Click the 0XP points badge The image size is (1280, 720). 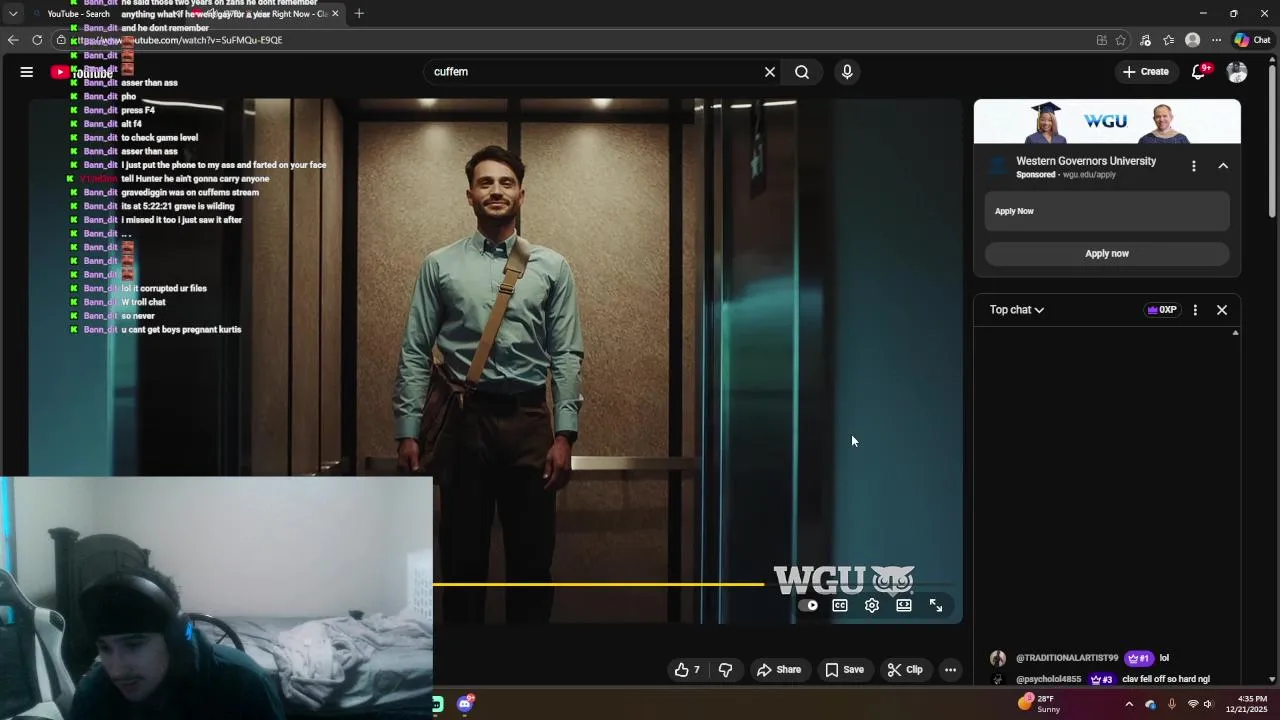coord(1161,310)
